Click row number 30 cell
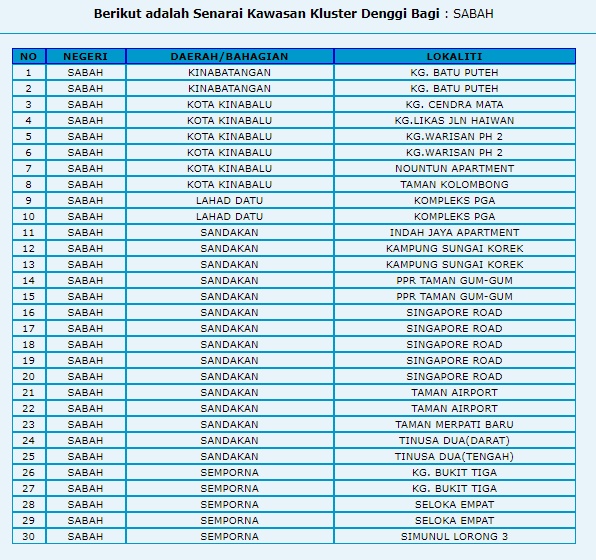The height and width of the screenshot is (560, 596). (x=29, y=536)
